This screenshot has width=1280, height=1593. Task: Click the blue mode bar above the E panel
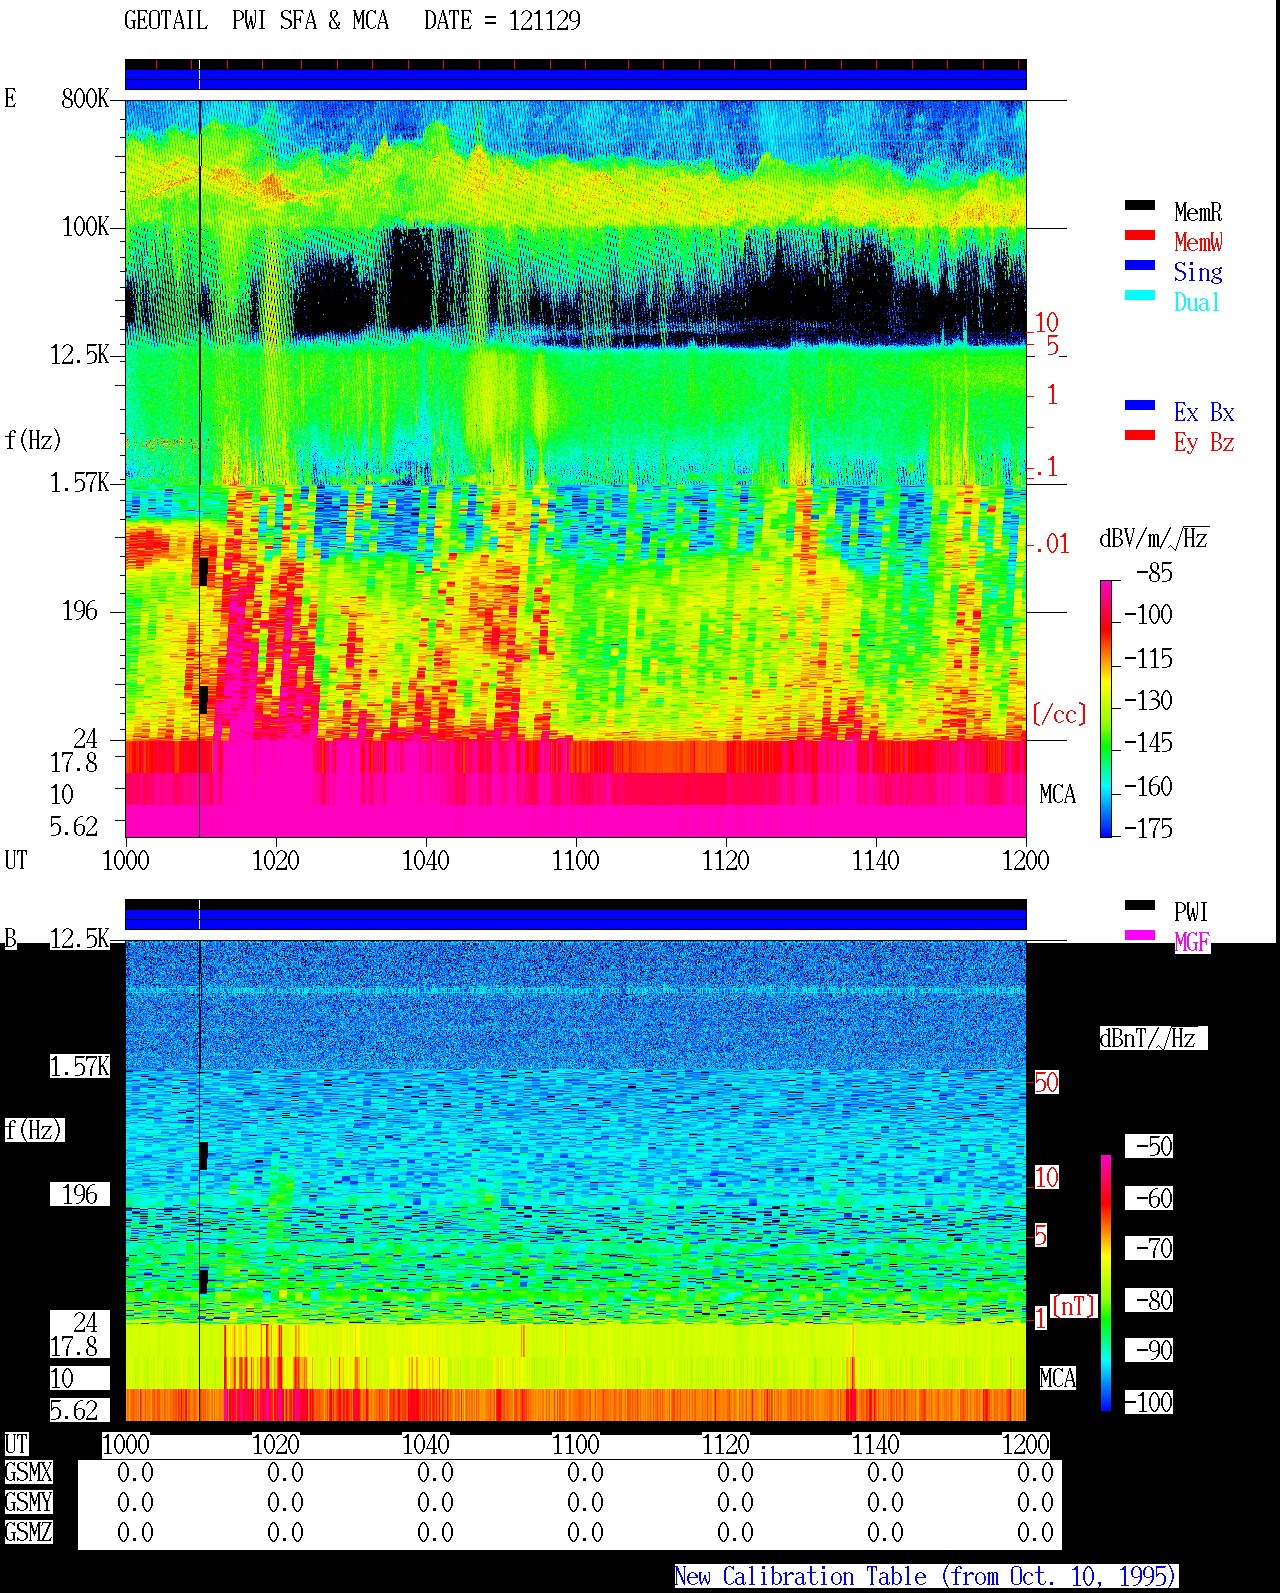click(x=576, y=79)
